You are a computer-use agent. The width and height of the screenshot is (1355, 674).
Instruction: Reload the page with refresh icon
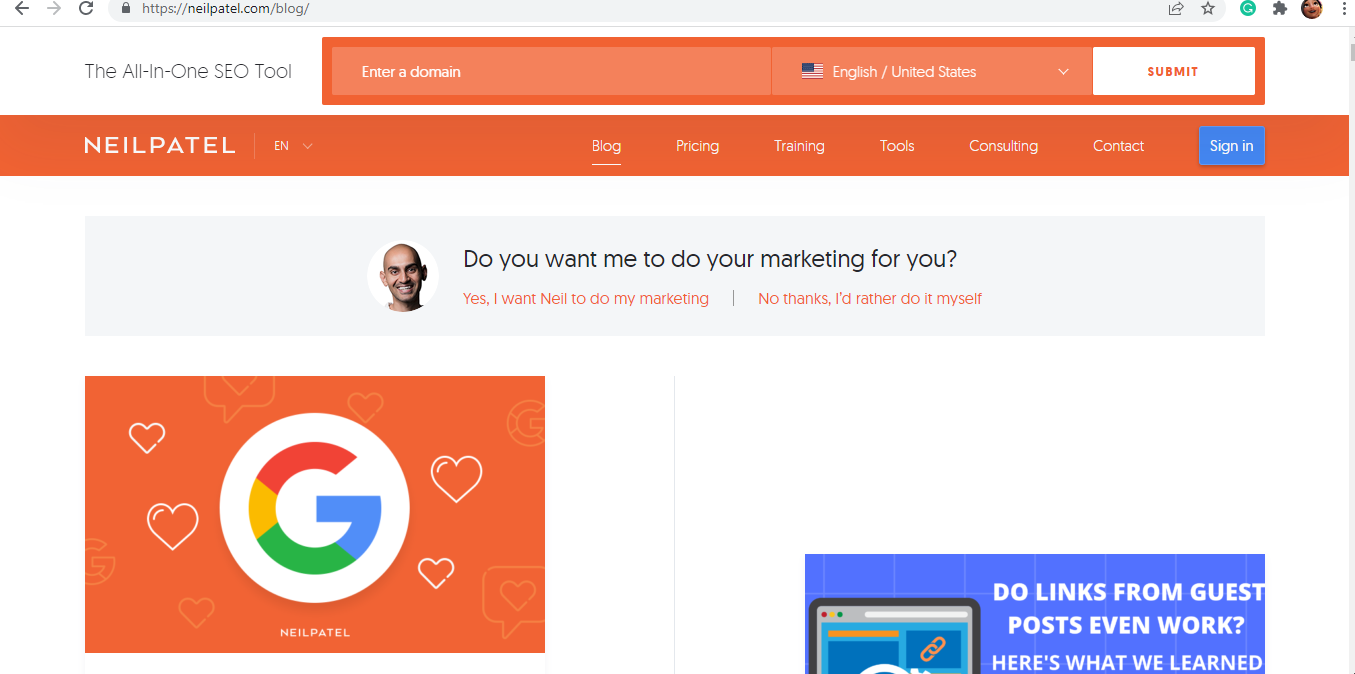click(86, 8)
